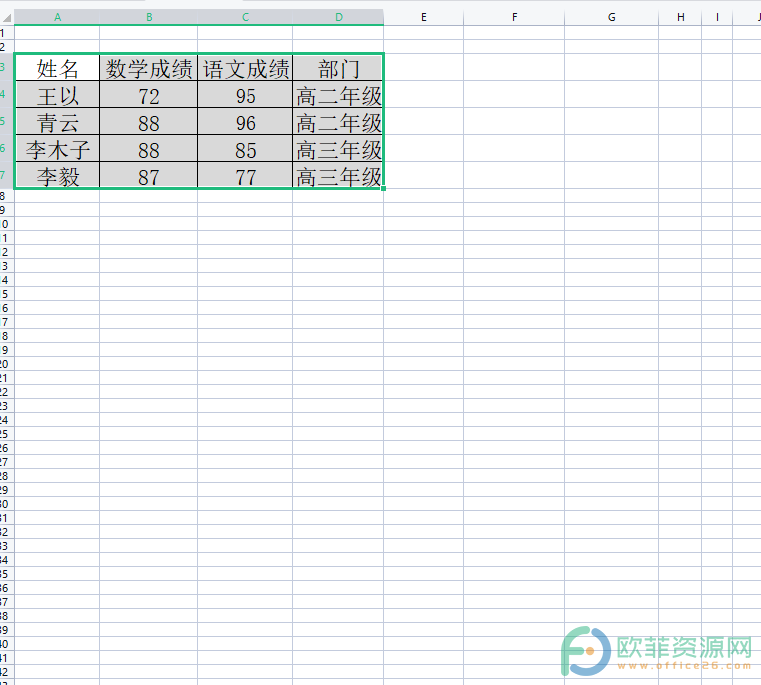The height and width of the screenshot is (685, 761).
Task: Click the 语文成绩 header cell
Action: (245, 67)
